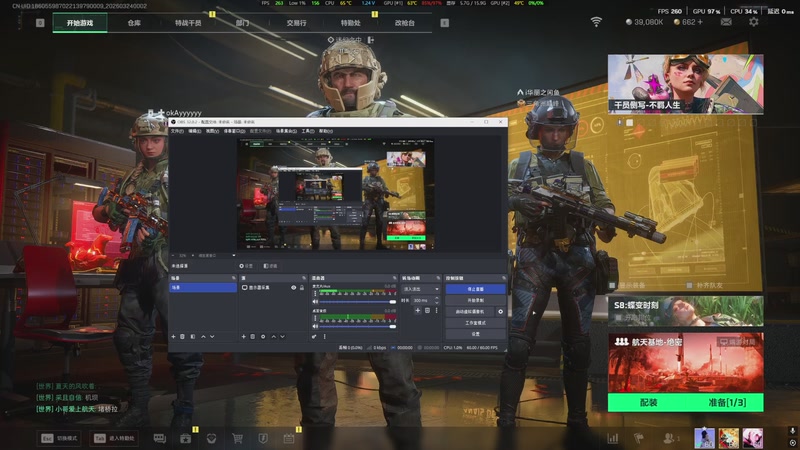Toggle lock on 显示器采集 source
This screenshot has height=450, width=800.
(302, 288)
